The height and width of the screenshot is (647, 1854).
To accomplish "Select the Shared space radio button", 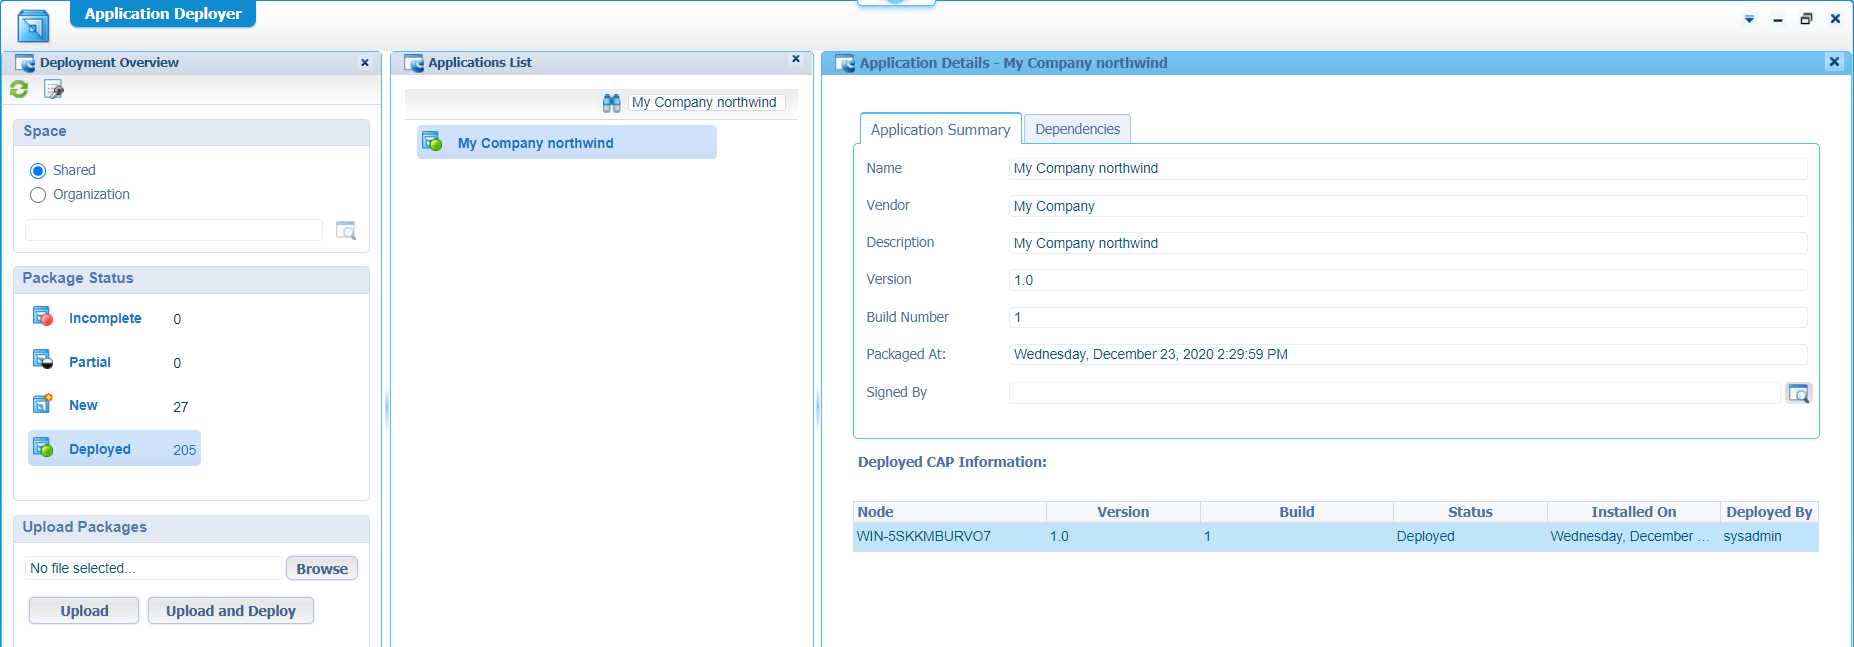I will click(38, 171).
